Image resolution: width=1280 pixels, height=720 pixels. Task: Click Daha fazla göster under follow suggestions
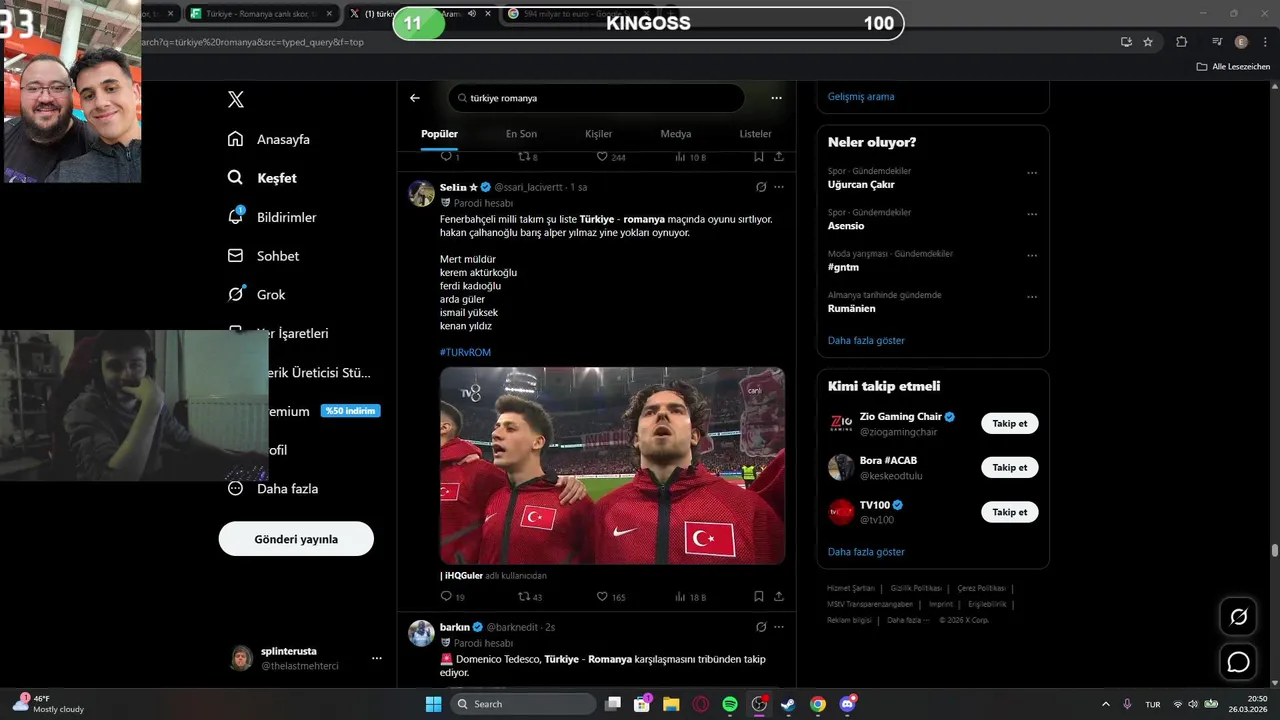click(x=866, y=552)
